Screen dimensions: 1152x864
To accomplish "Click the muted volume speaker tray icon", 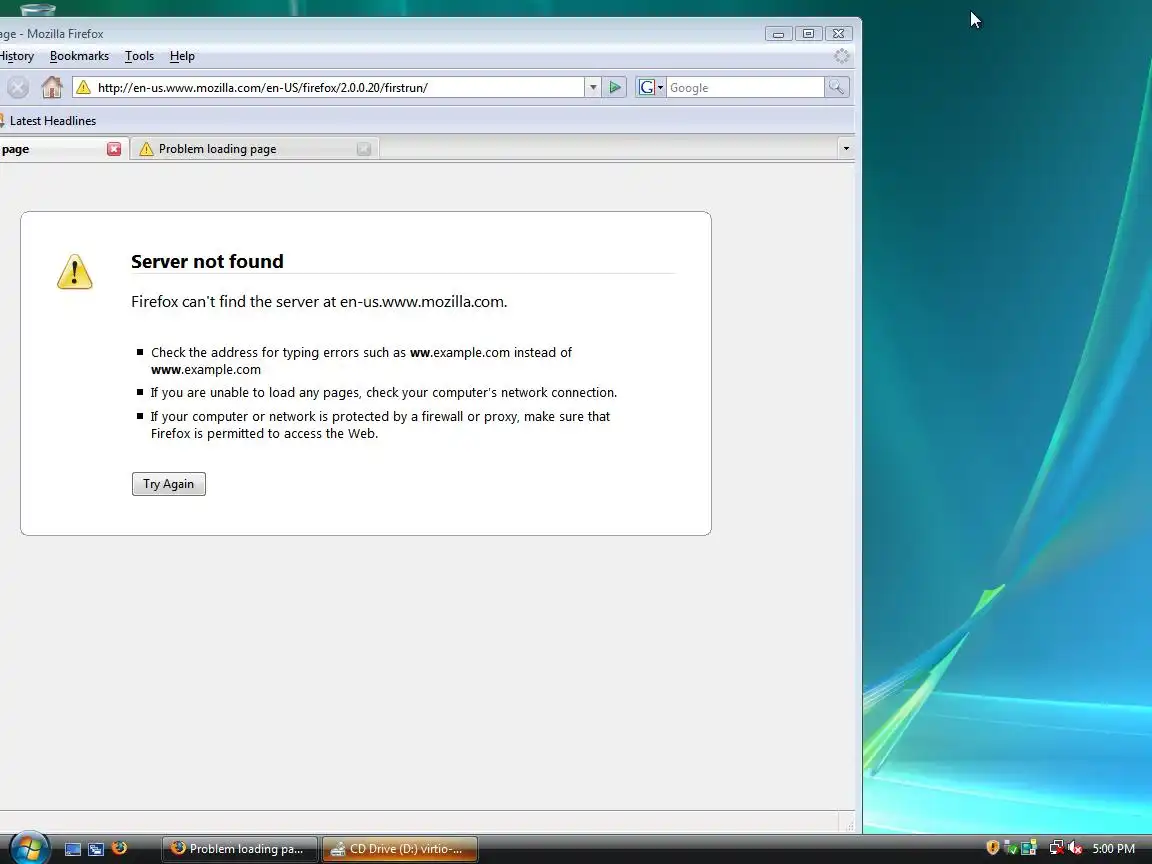I will coord(1075,848).
